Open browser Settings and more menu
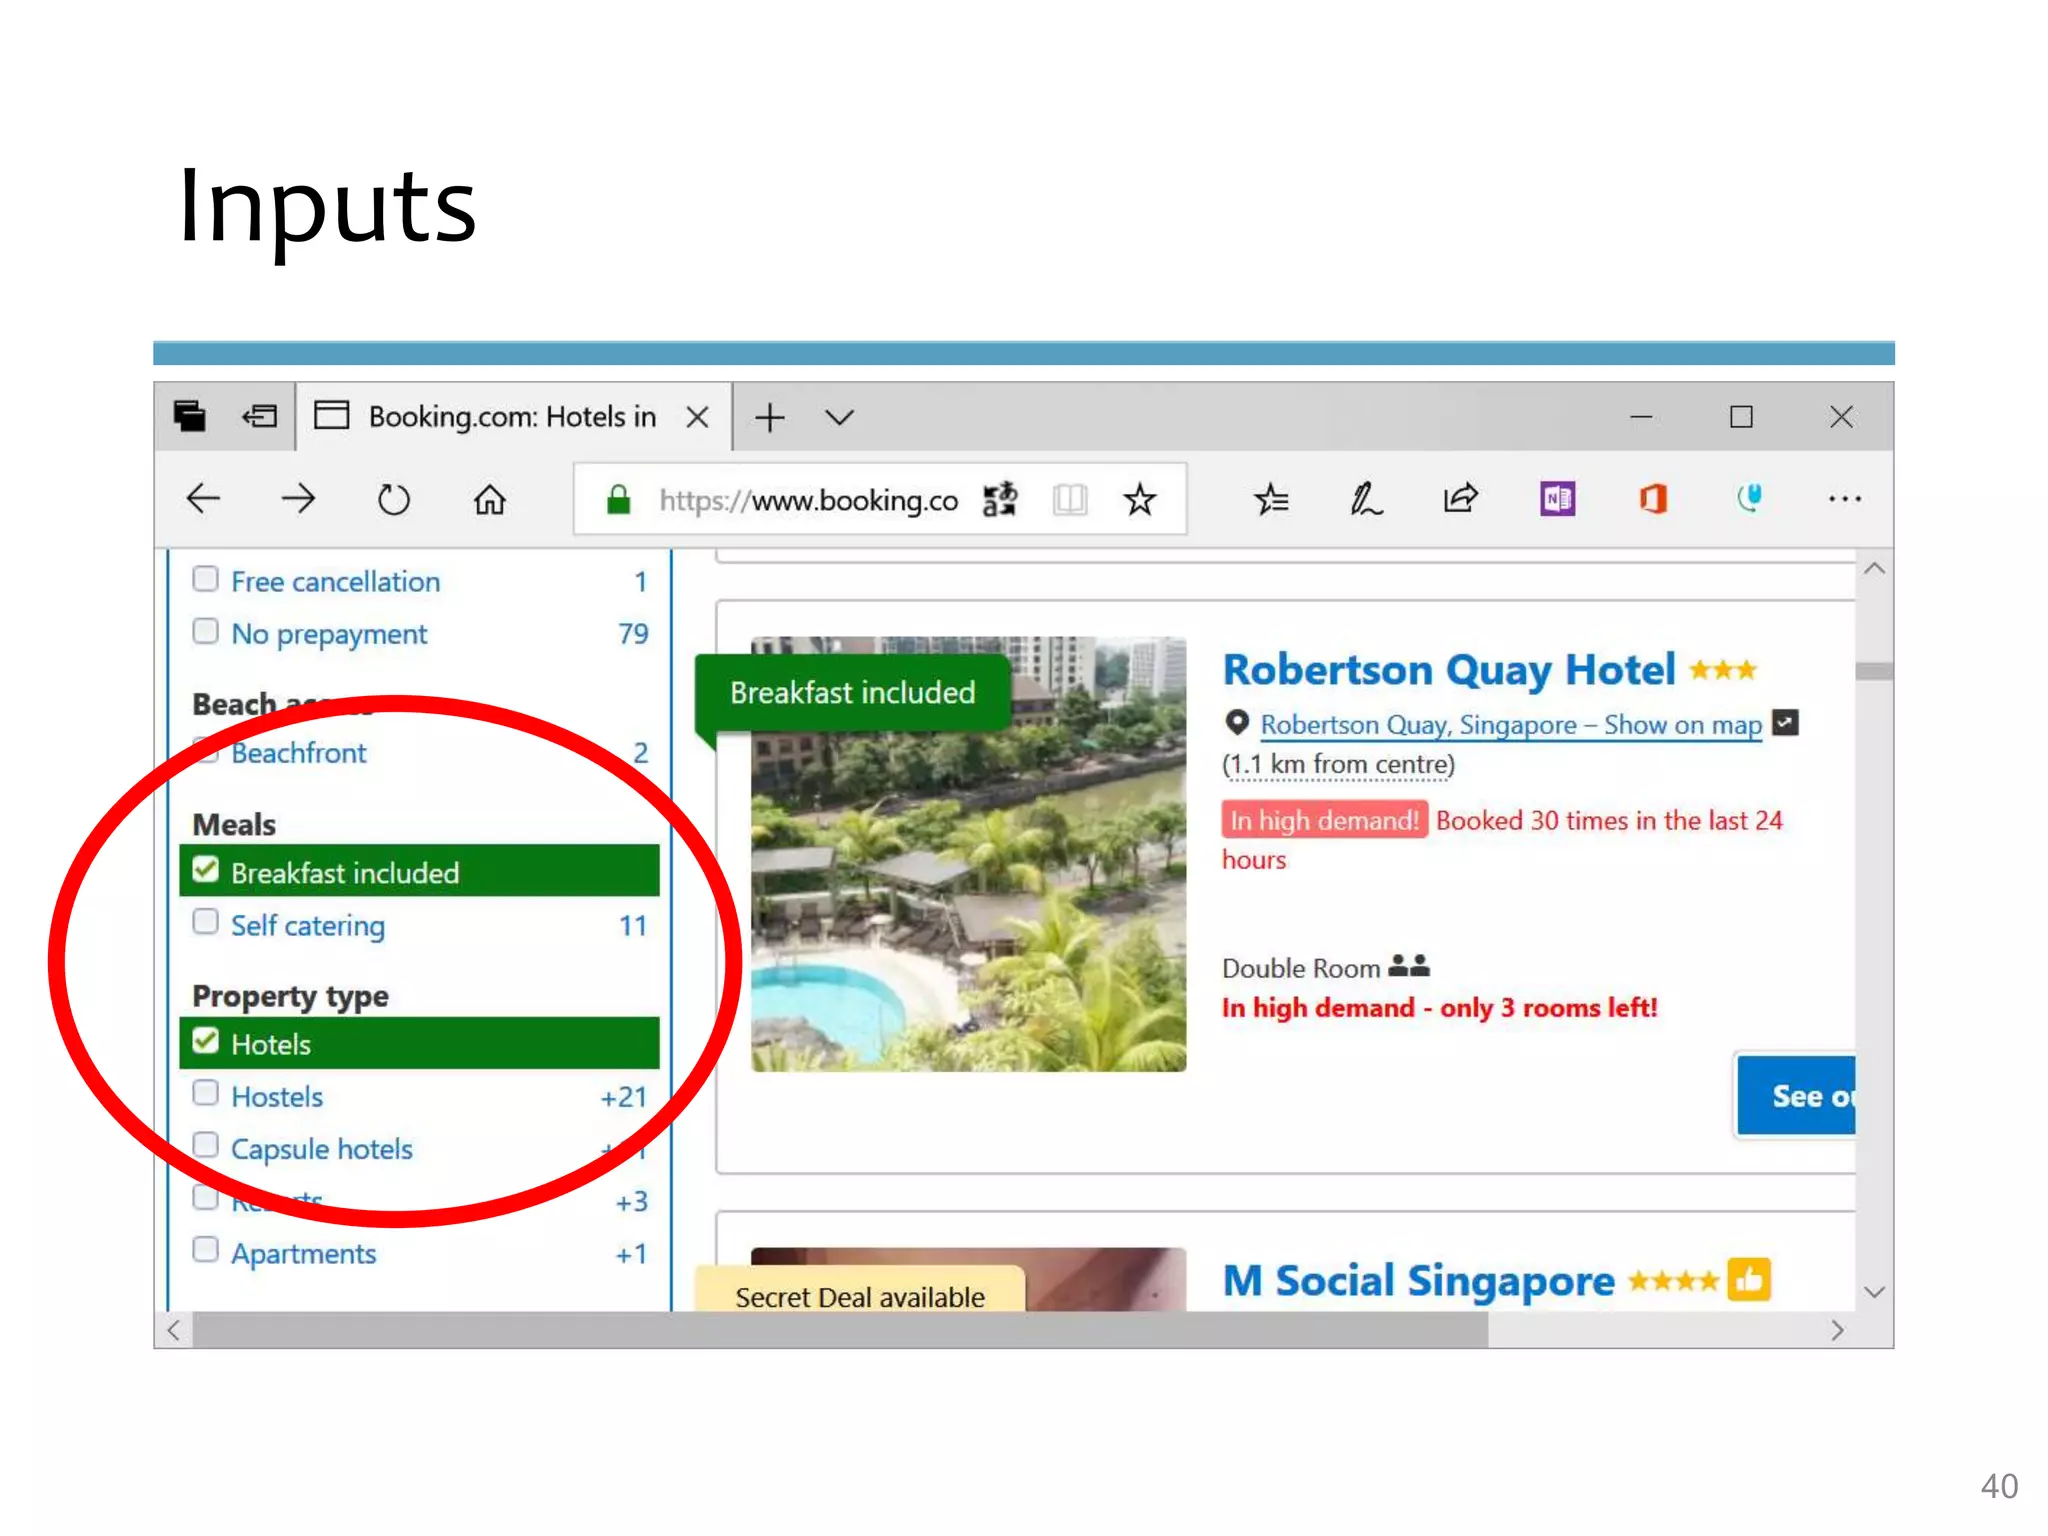The height and width of the screenshot is (1536, 2048). click(1844, 499)
